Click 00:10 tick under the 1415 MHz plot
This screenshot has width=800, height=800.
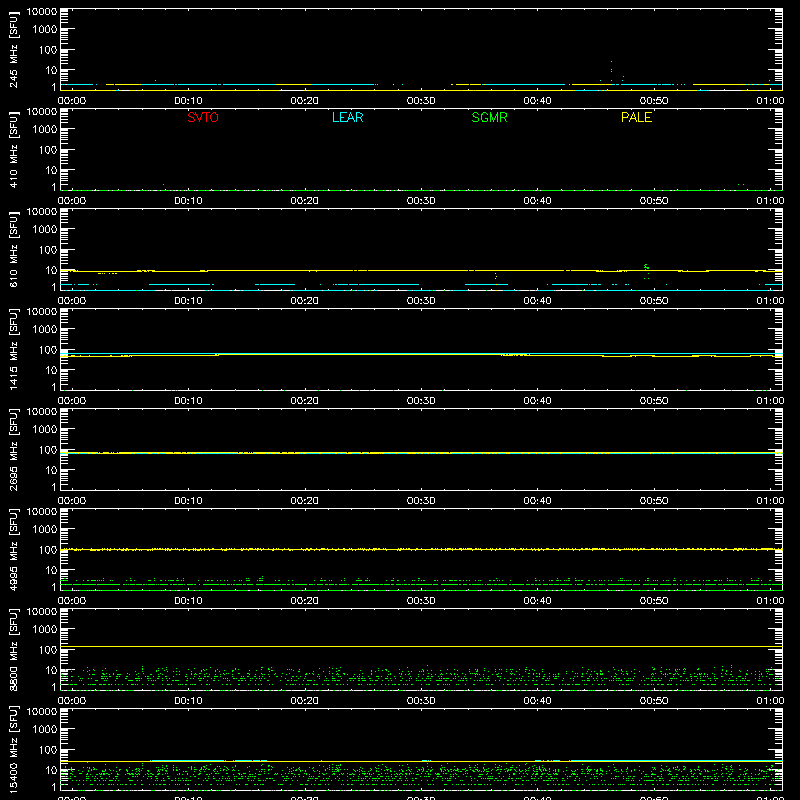pos(188,401)
